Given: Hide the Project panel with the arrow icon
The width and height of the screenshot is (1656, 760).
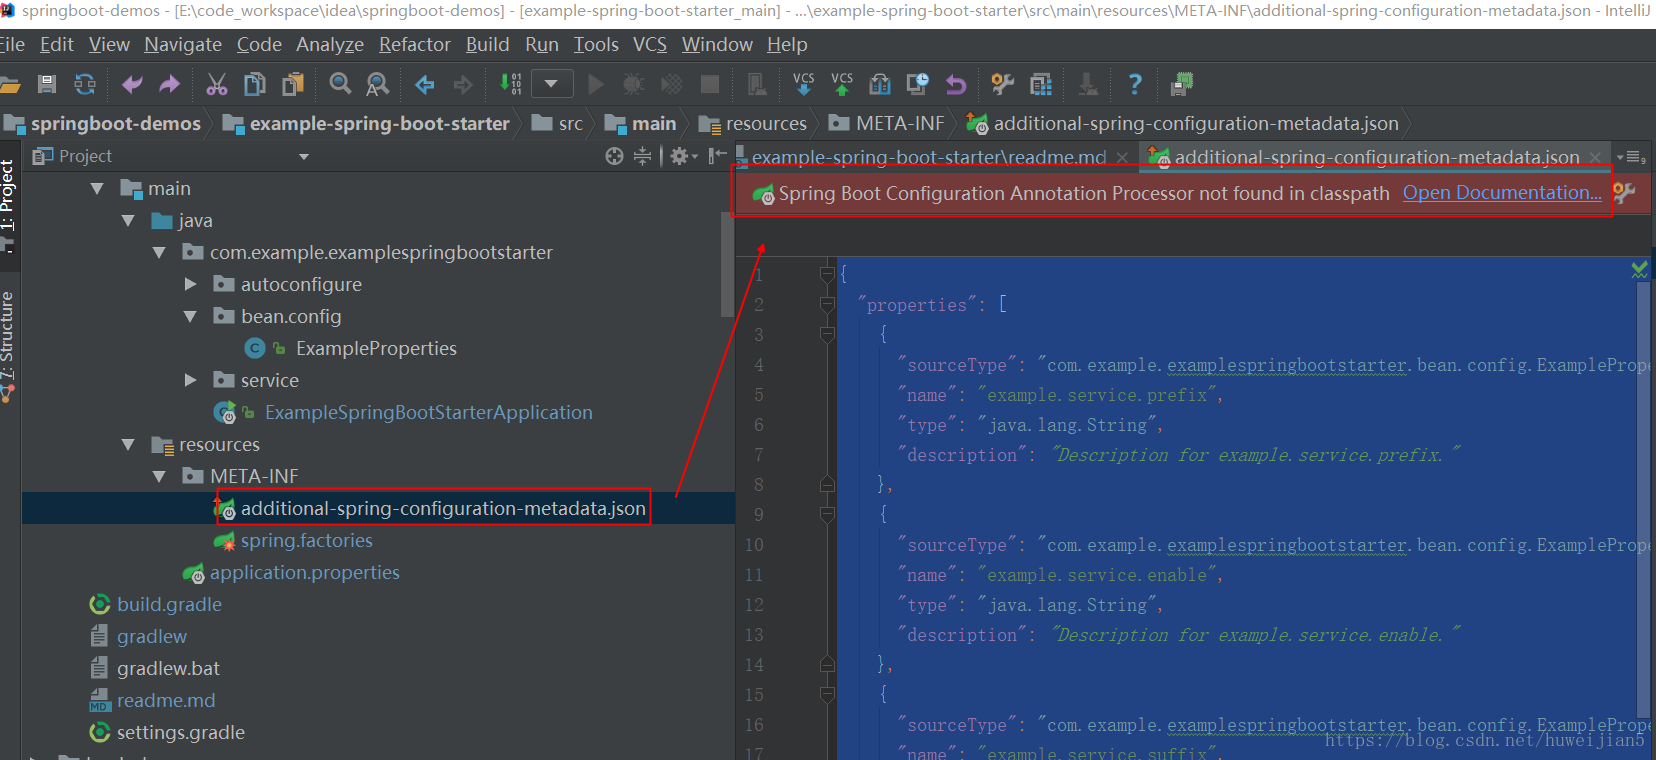Looking at the screenshot, I should click(x=717, y=156).
